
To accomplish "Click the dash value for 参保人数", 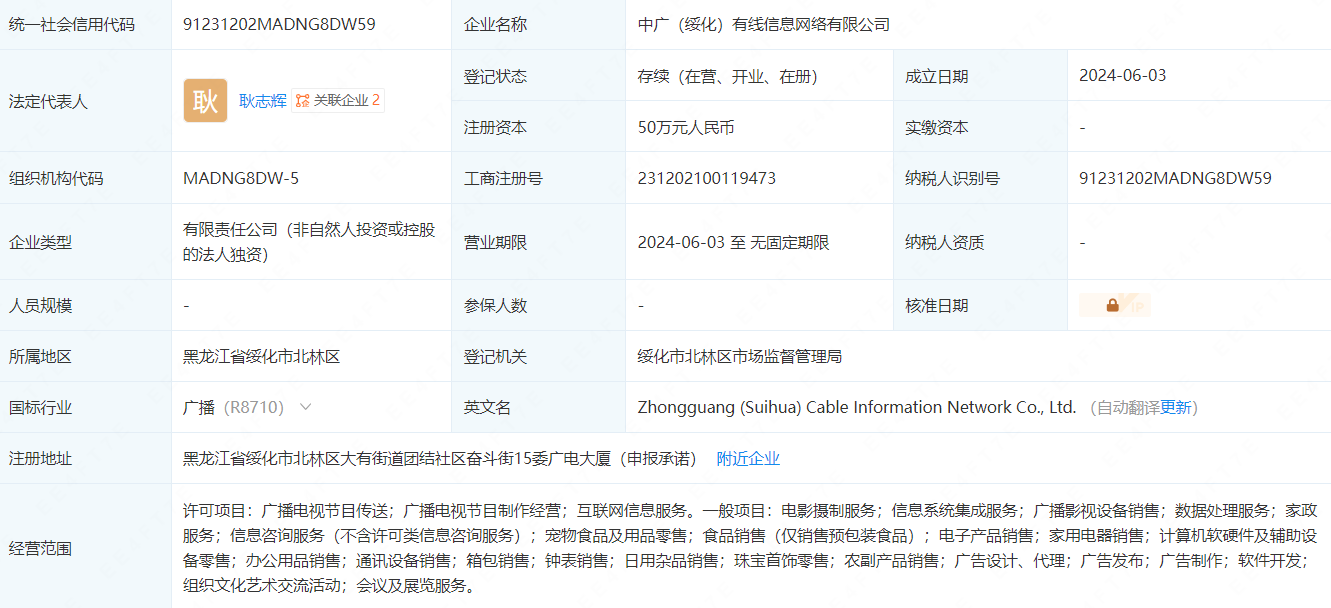I will 641,306.
